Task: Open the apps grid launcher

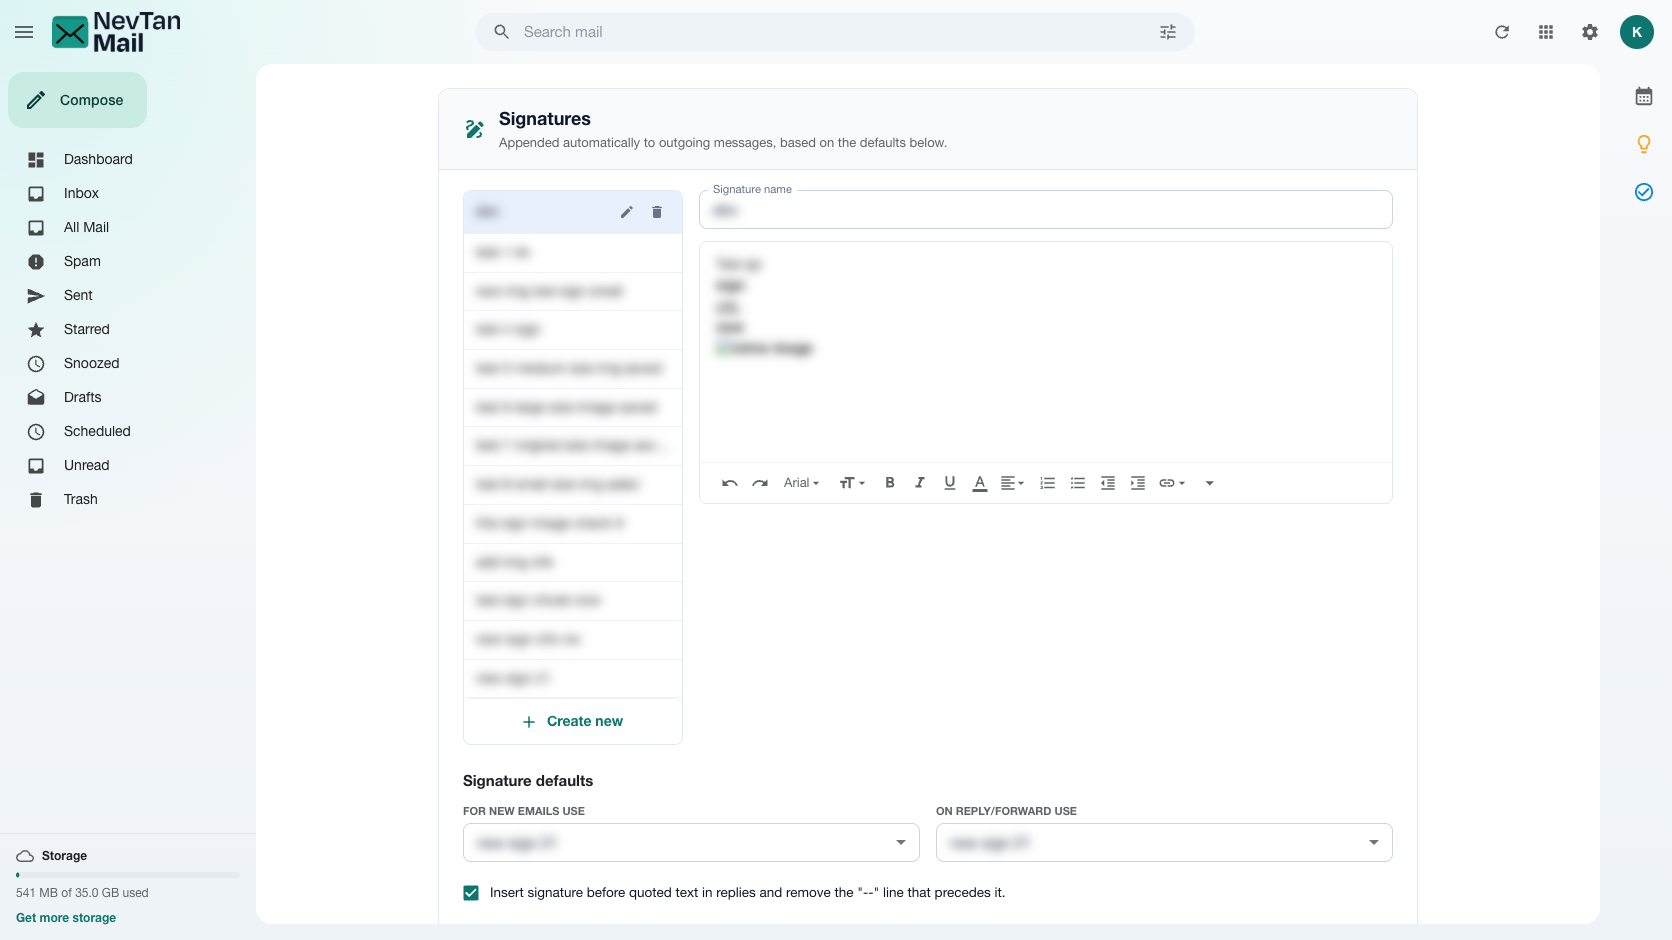Action: (x=1546, y=32)
